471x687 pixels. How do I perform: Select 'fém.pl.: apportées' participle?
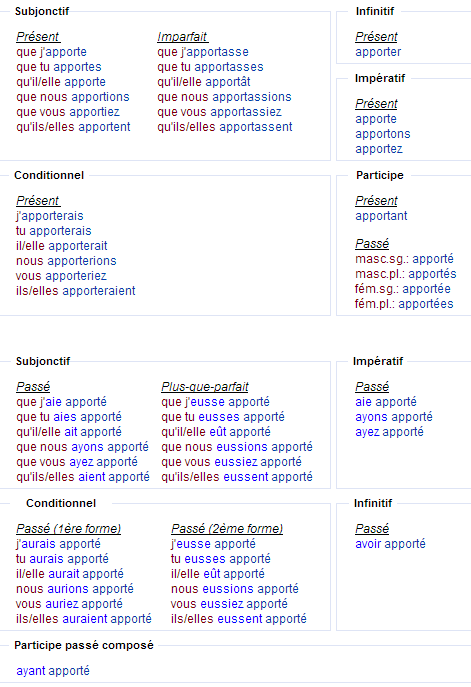click(404, 304)
